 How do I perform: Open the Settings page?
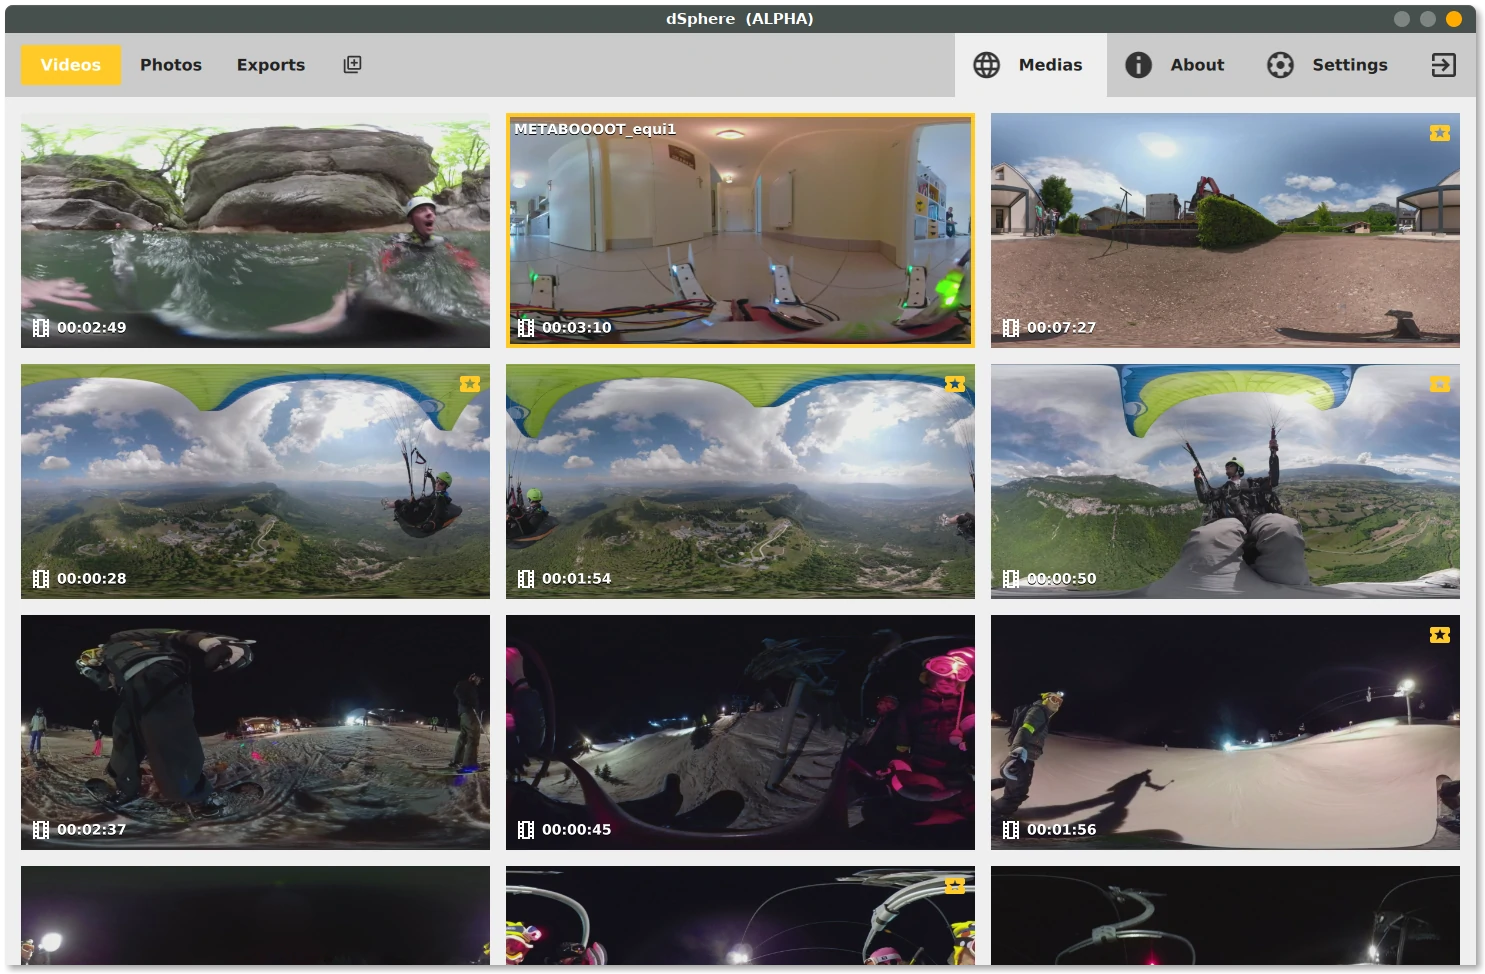pyautogui.click(x=1328, y=65)
